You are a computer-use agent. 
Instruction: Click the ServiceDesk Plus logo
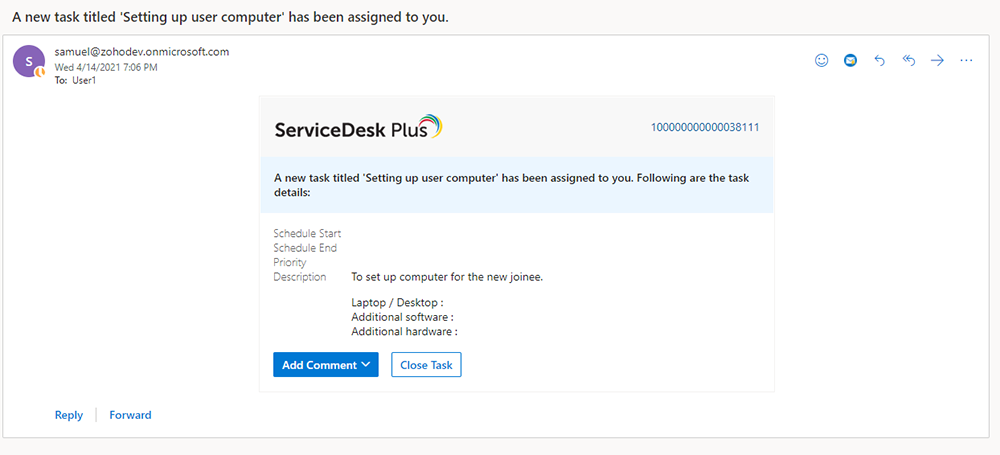(x=357, y=127)
